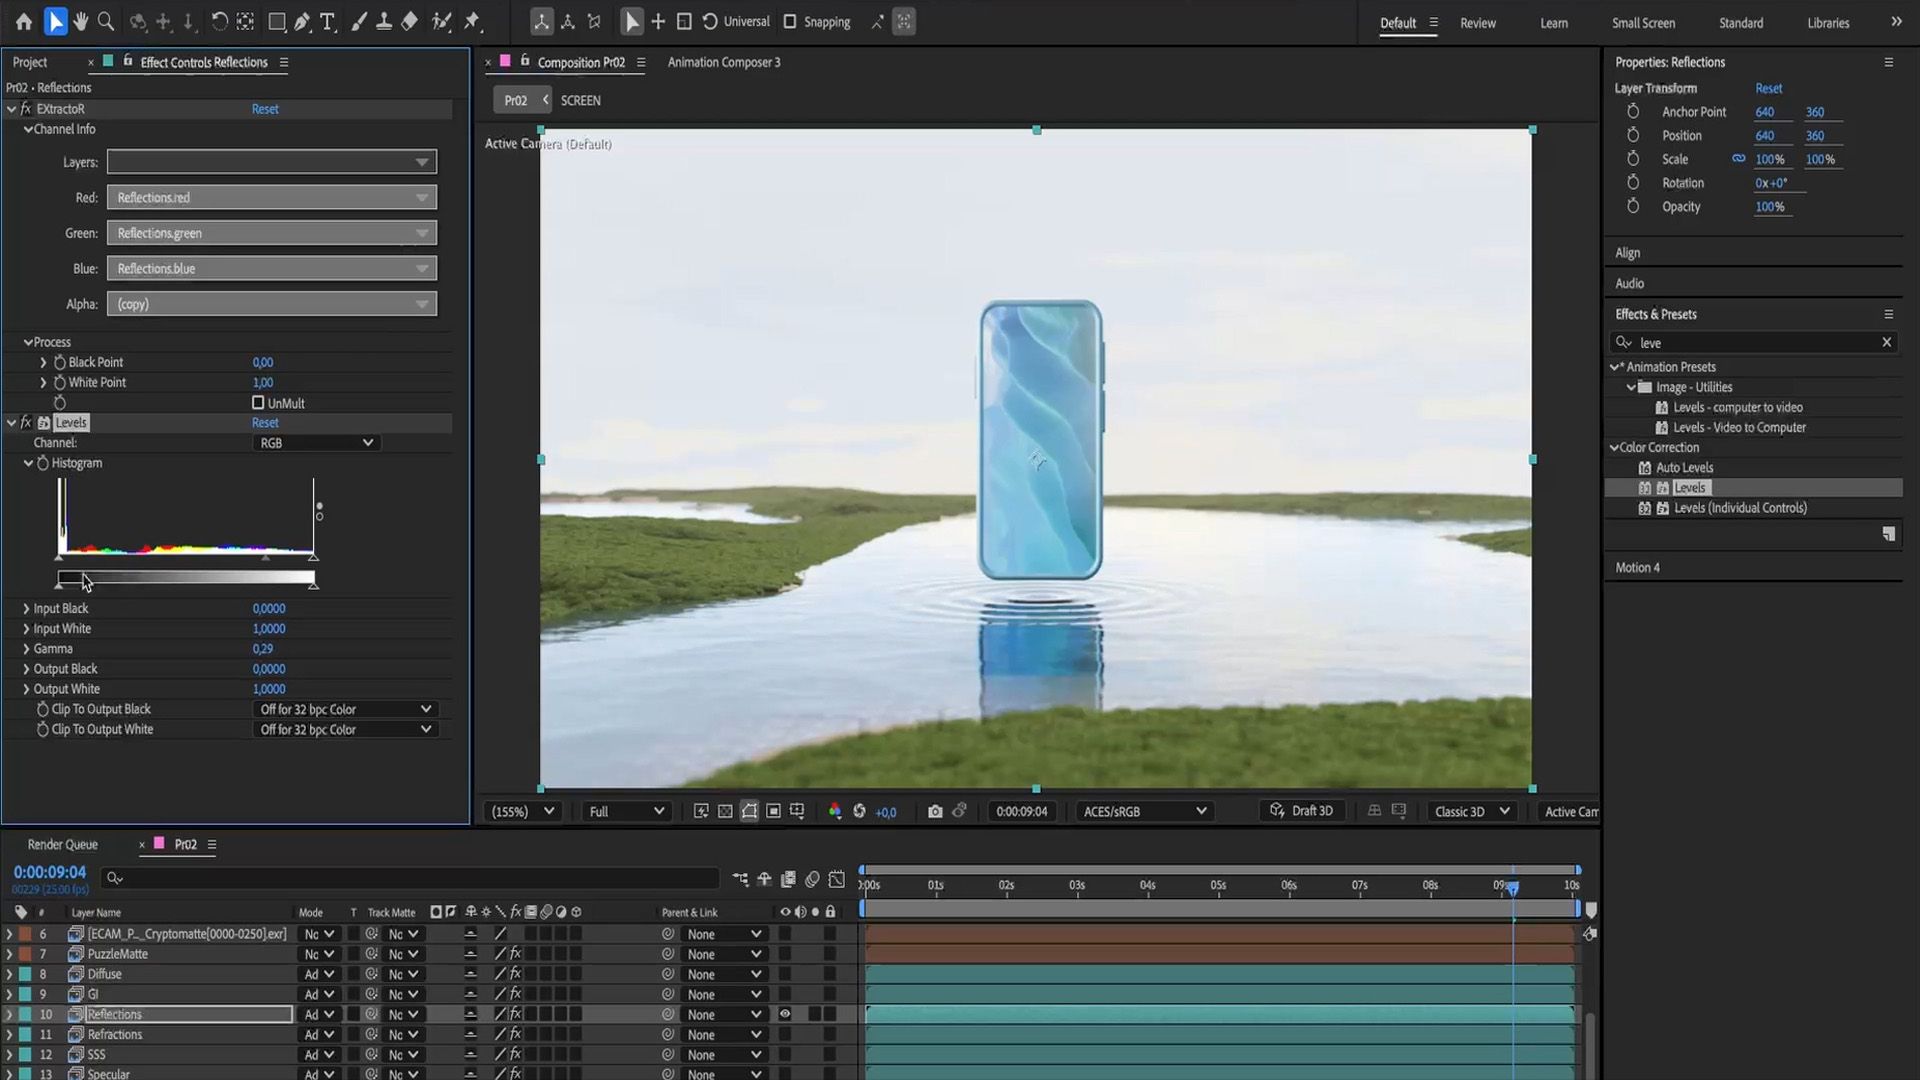Expand the Gamma property
Image resolution: width=1920 pixels, height=1080 pixels.
(26, 649)
